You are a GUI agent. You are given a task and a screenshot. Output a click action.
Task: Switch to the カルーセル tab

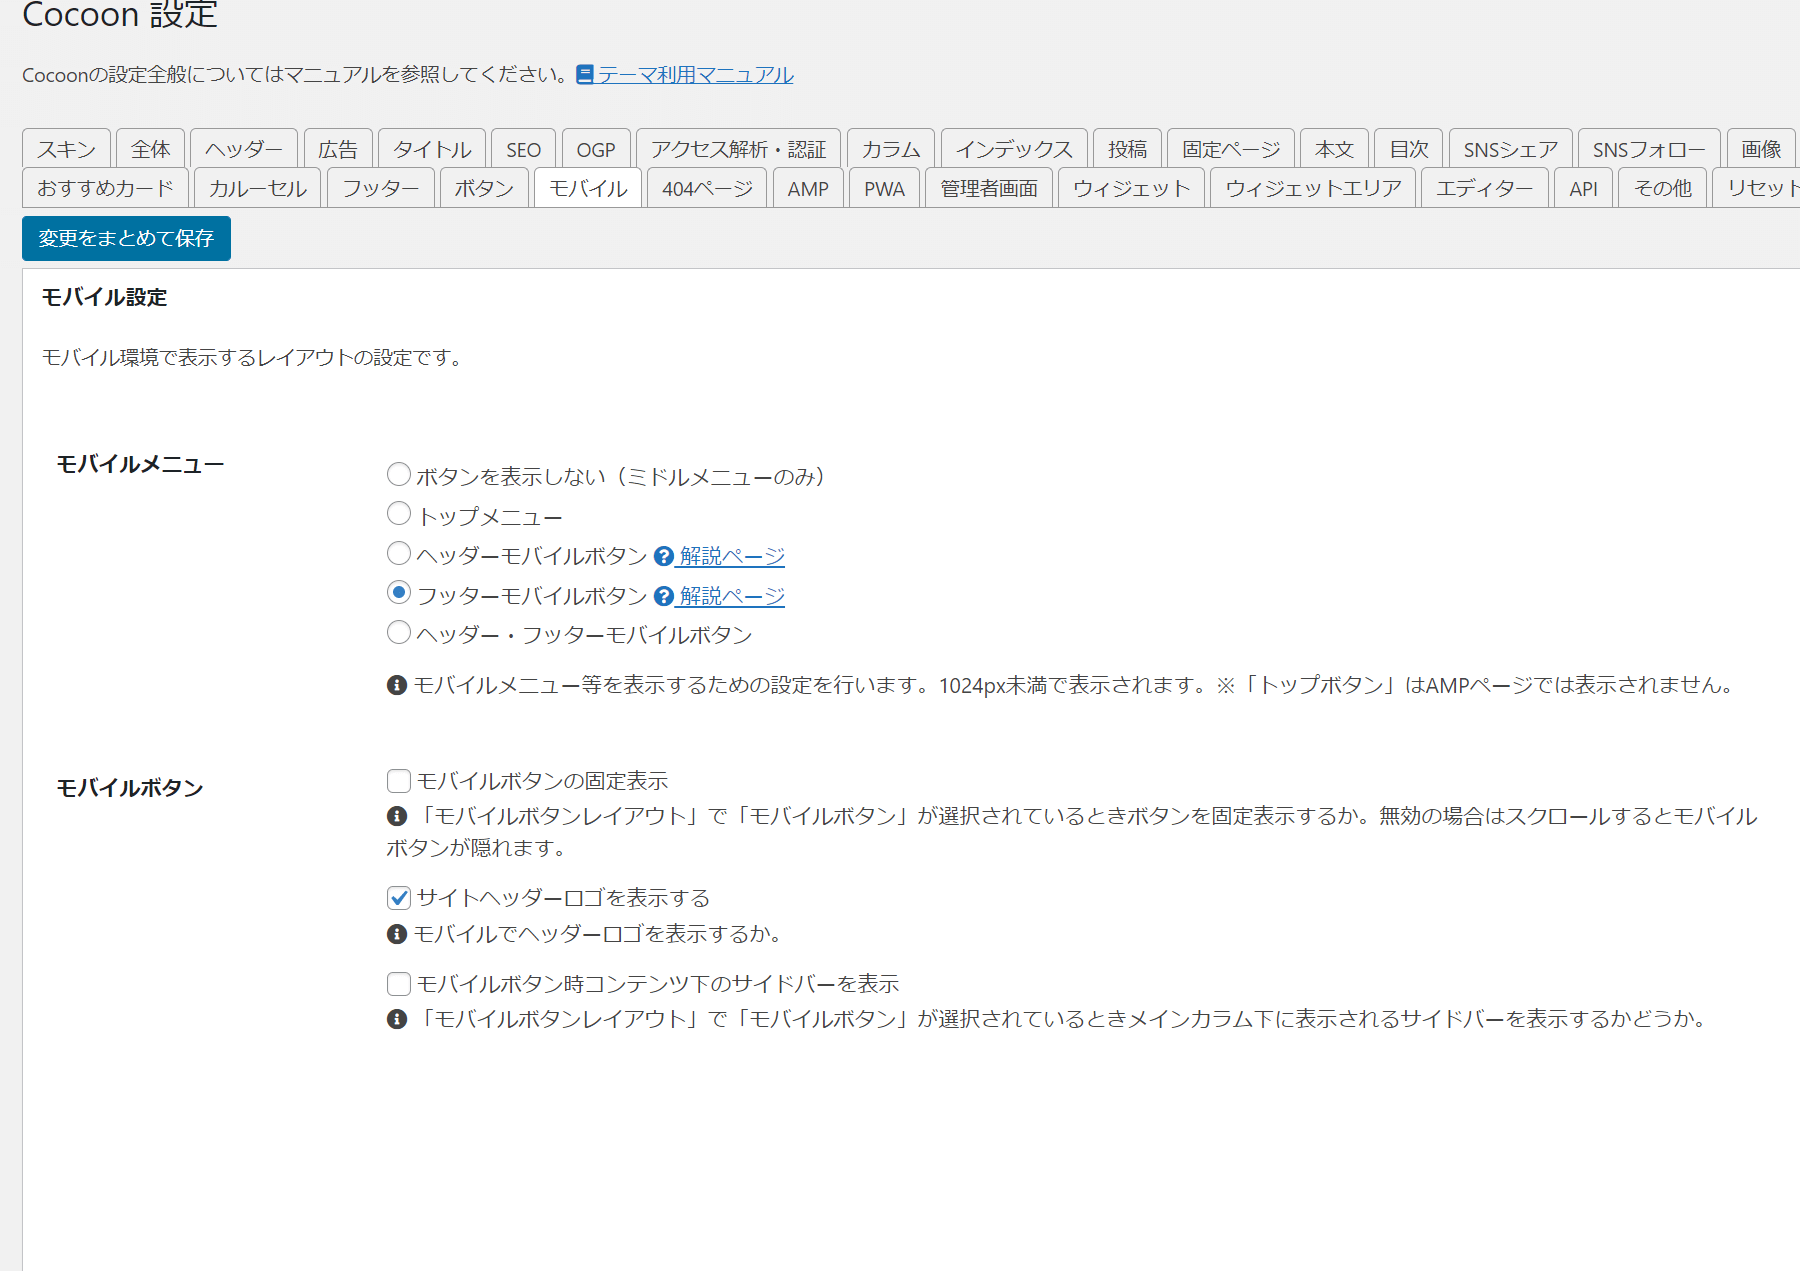point(257,188)
